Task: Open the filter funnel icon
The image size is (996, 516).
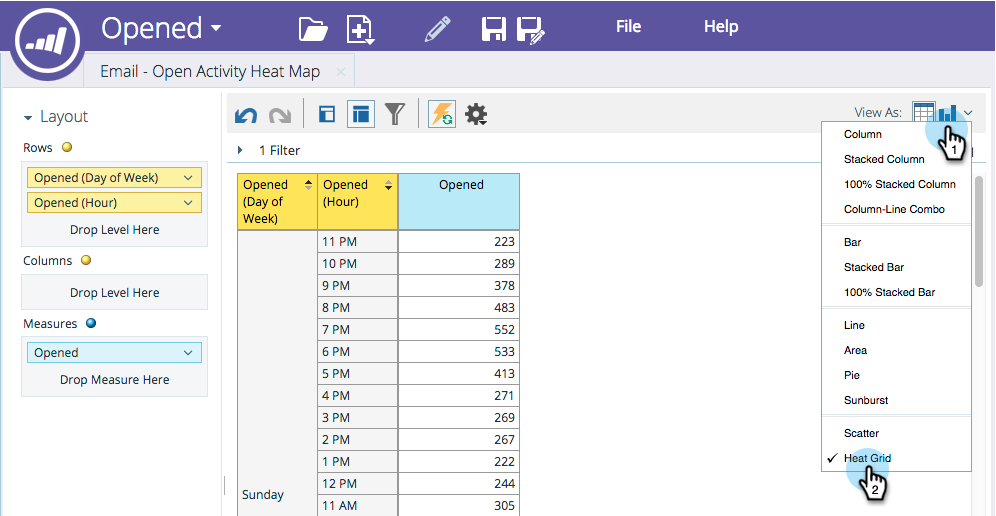Action: click(395, 114)
